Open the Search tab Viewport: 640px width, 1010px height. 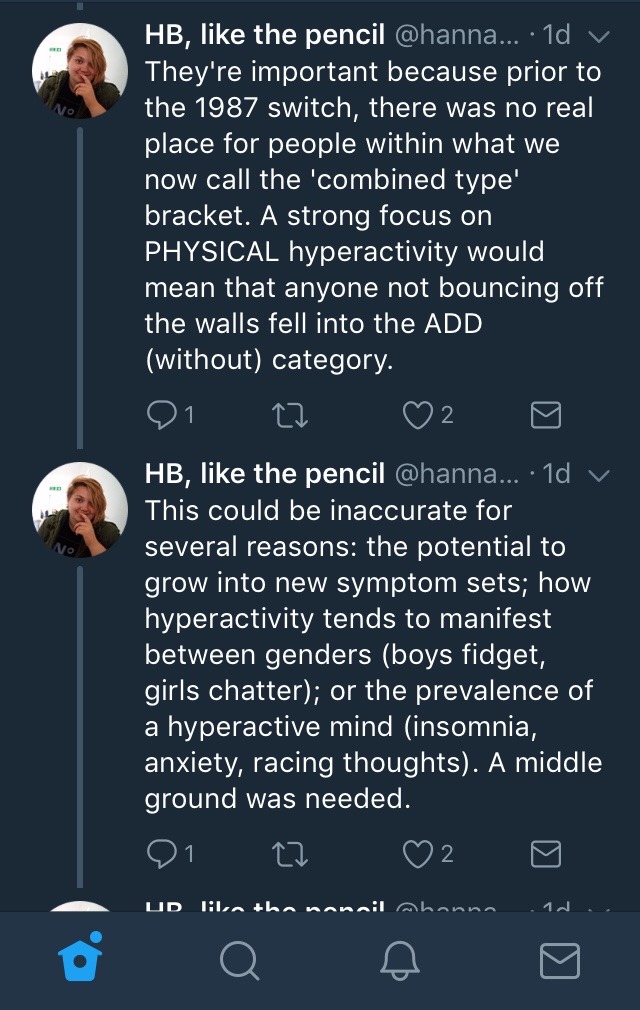[x=238, y=961]
